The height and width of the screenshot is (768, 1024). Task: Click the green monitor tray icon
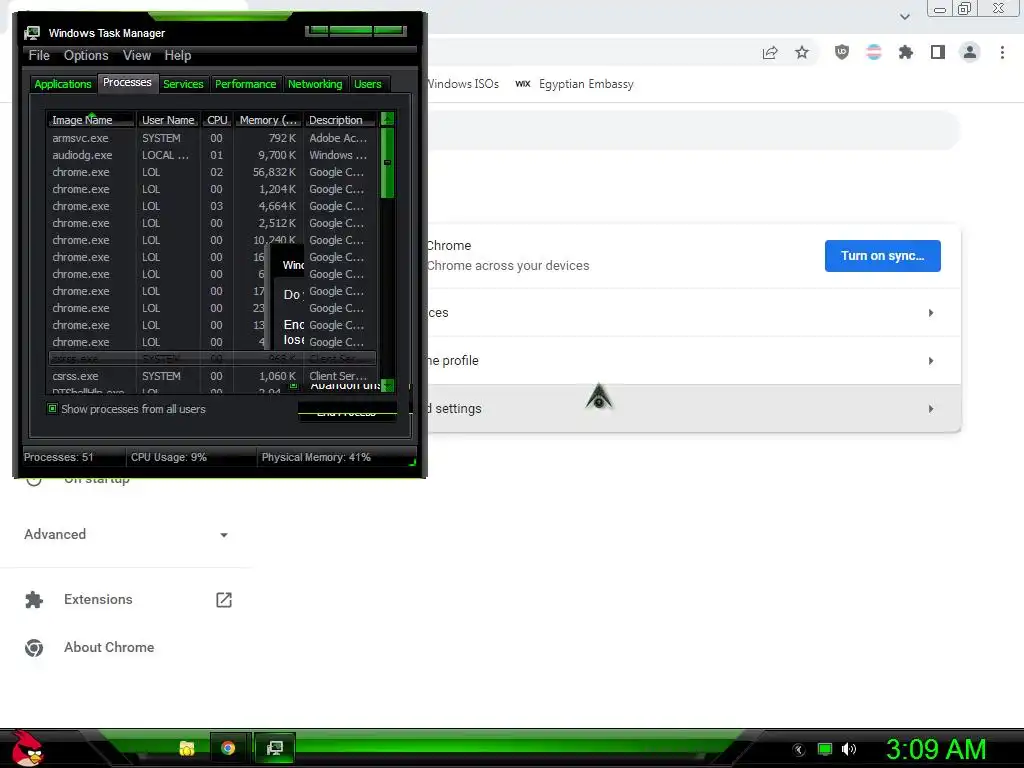point(825,749)
